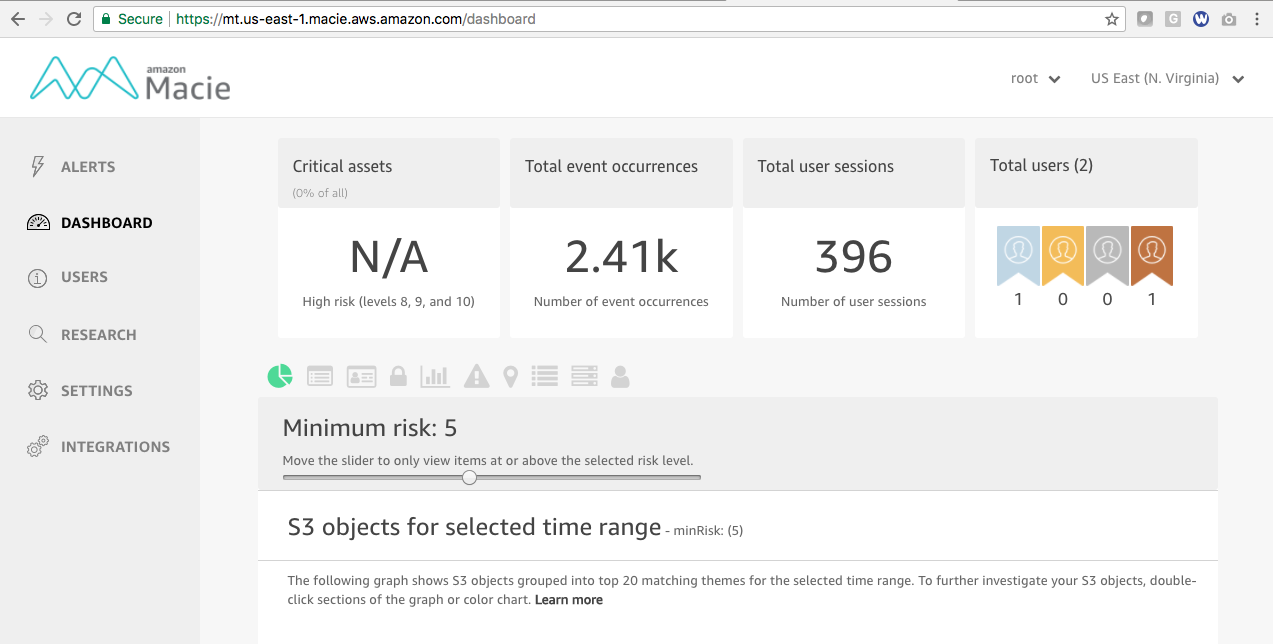This screenshot has height=644, width=1273.
Task: Click the 2.41k event occurrences value
Action: click(x=621, y=258)
